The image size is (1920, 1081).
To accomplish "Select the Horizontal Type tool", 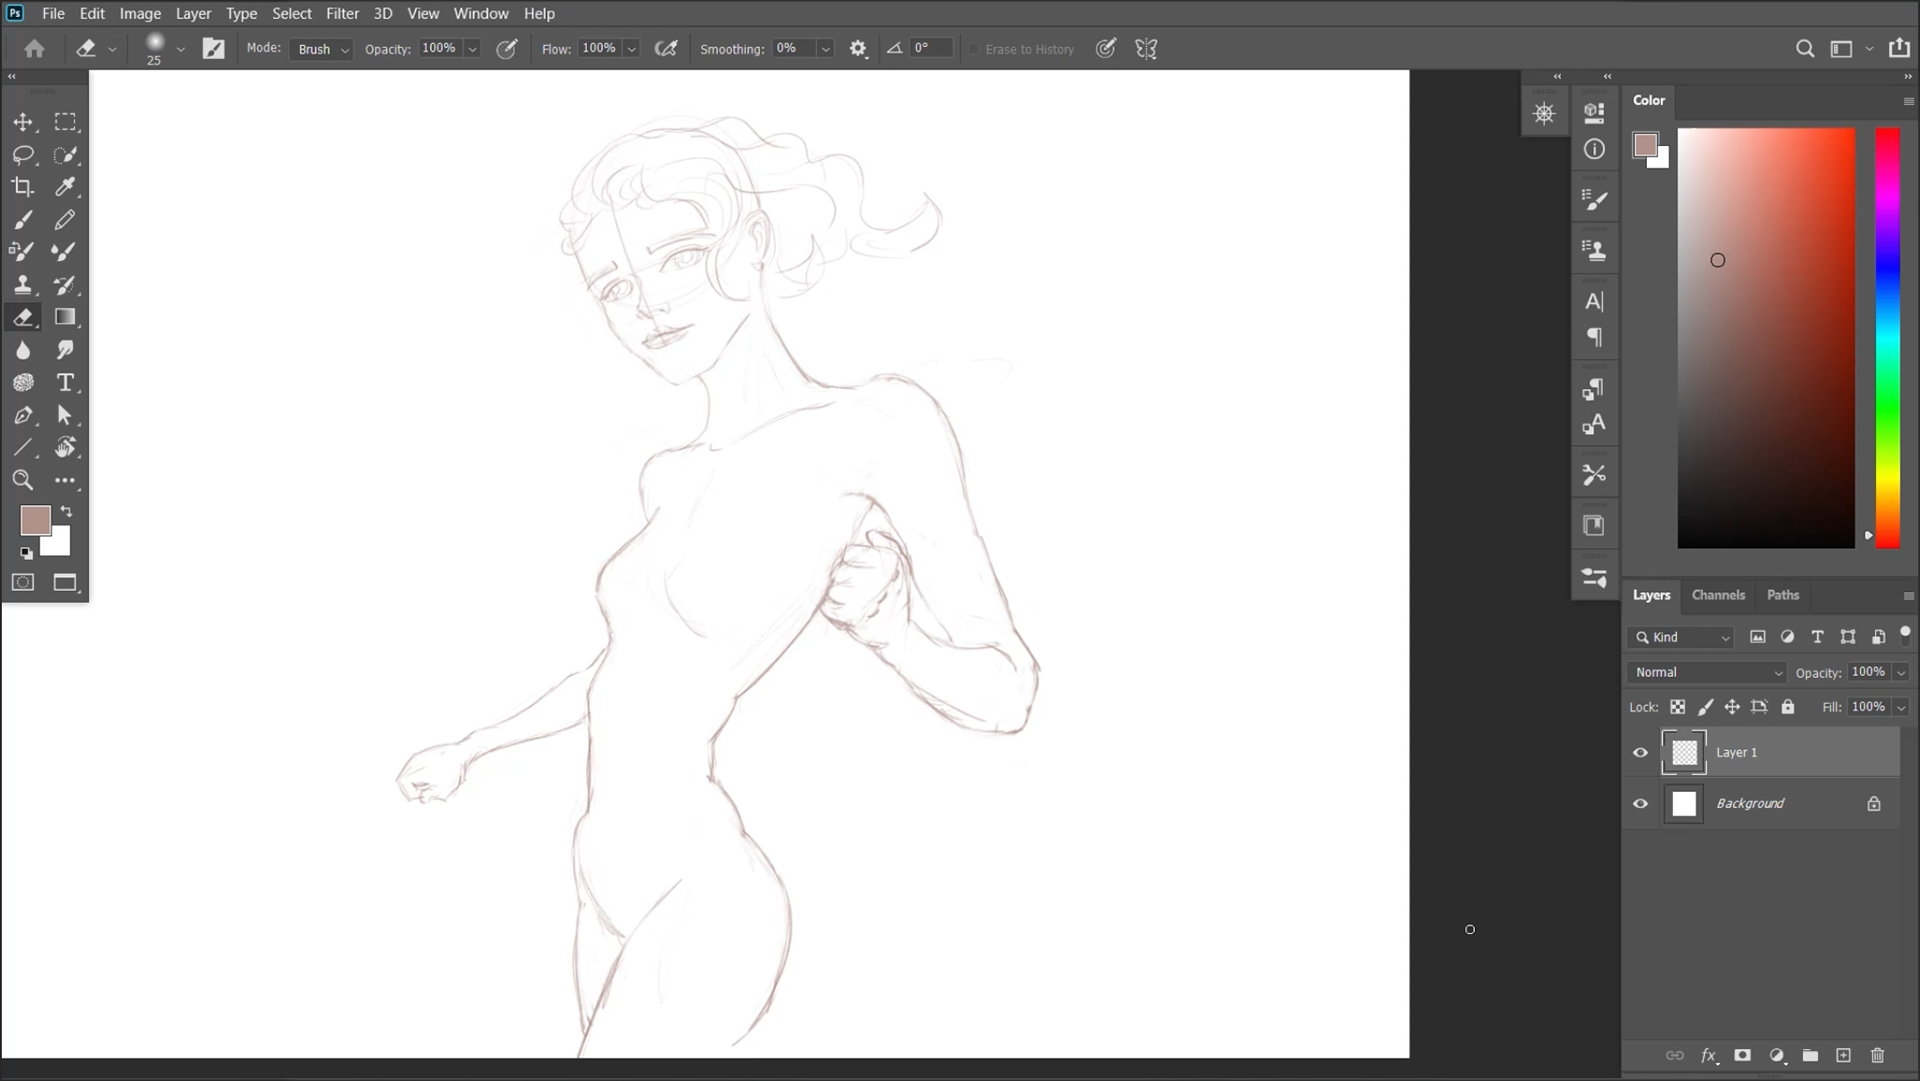I will tap(65, 383).
